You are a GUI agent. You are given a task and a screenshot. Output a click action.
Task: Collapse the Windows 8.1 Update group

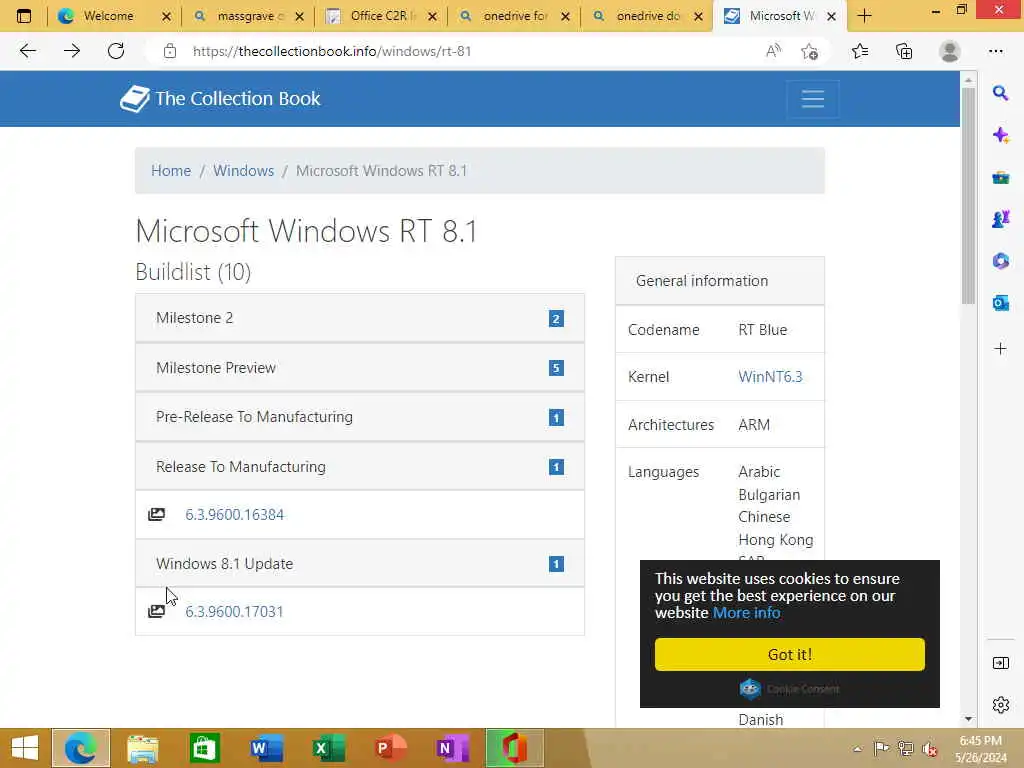pos(360,564)
